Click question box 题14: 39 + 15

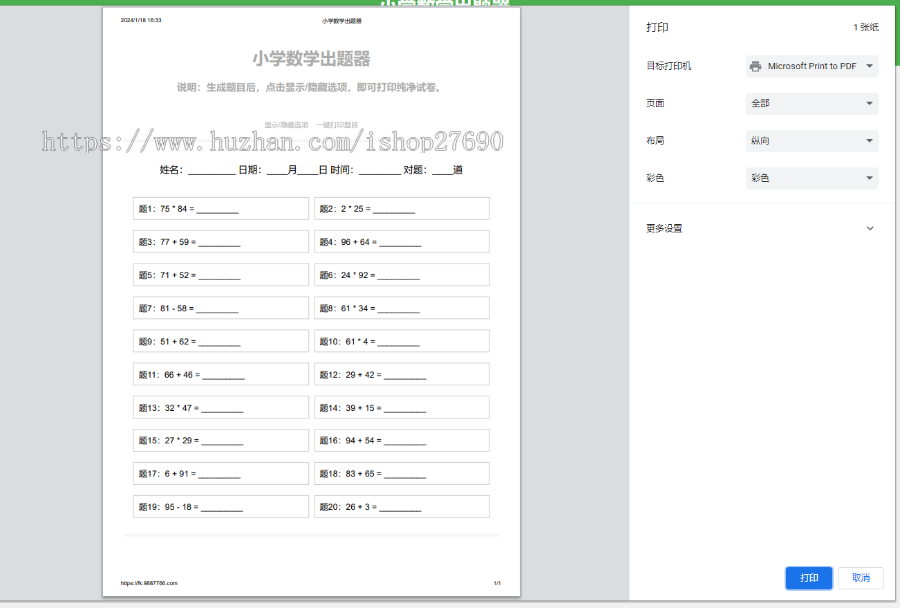(402, 408)
